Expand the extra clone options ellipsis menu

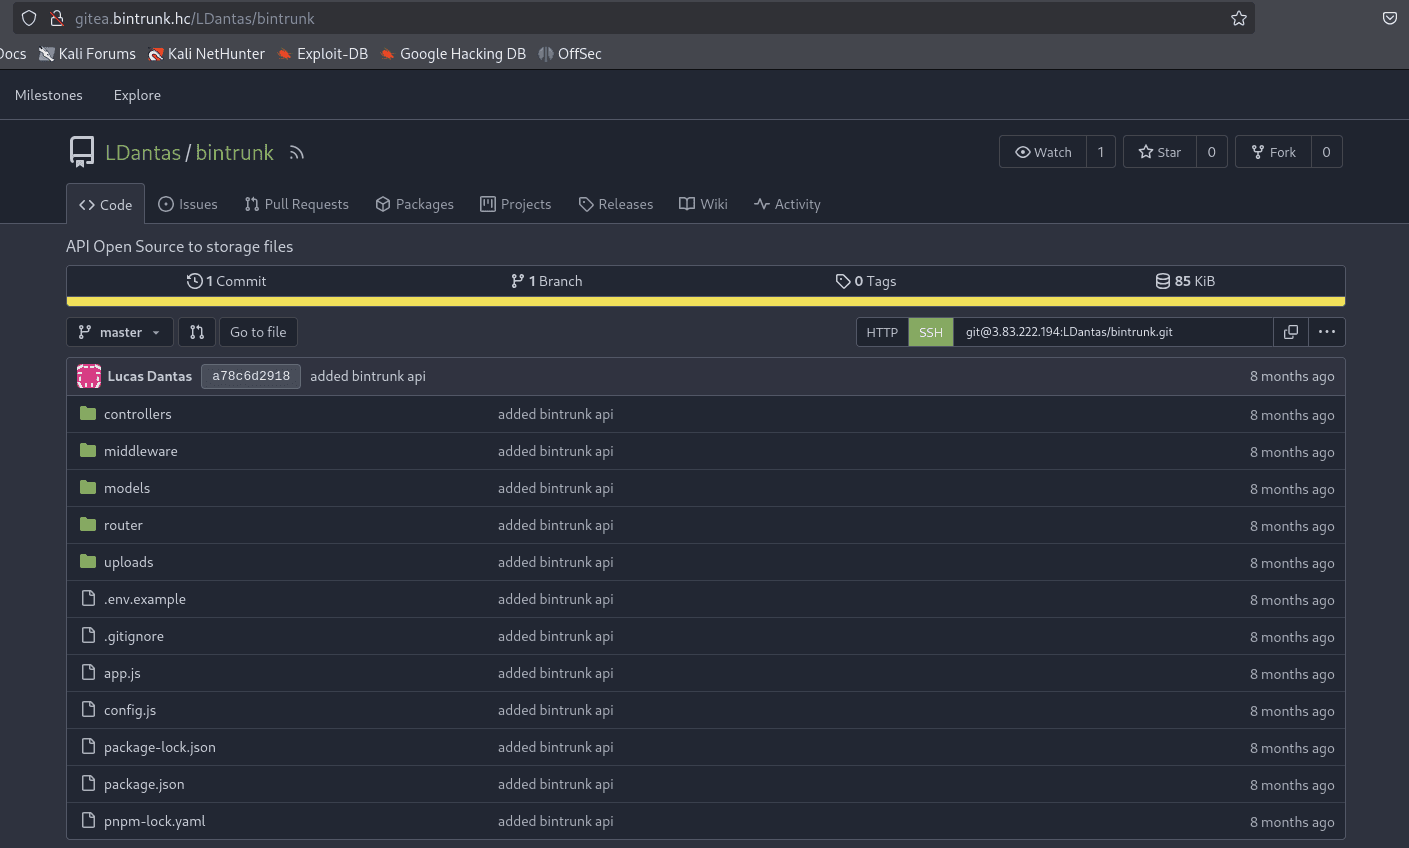[1327, 331]
